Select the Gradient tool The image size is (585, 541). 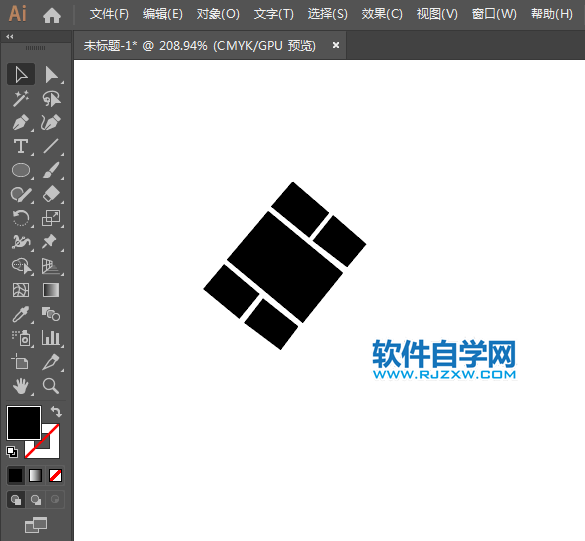pyautogui.click(x=51, y=290)
